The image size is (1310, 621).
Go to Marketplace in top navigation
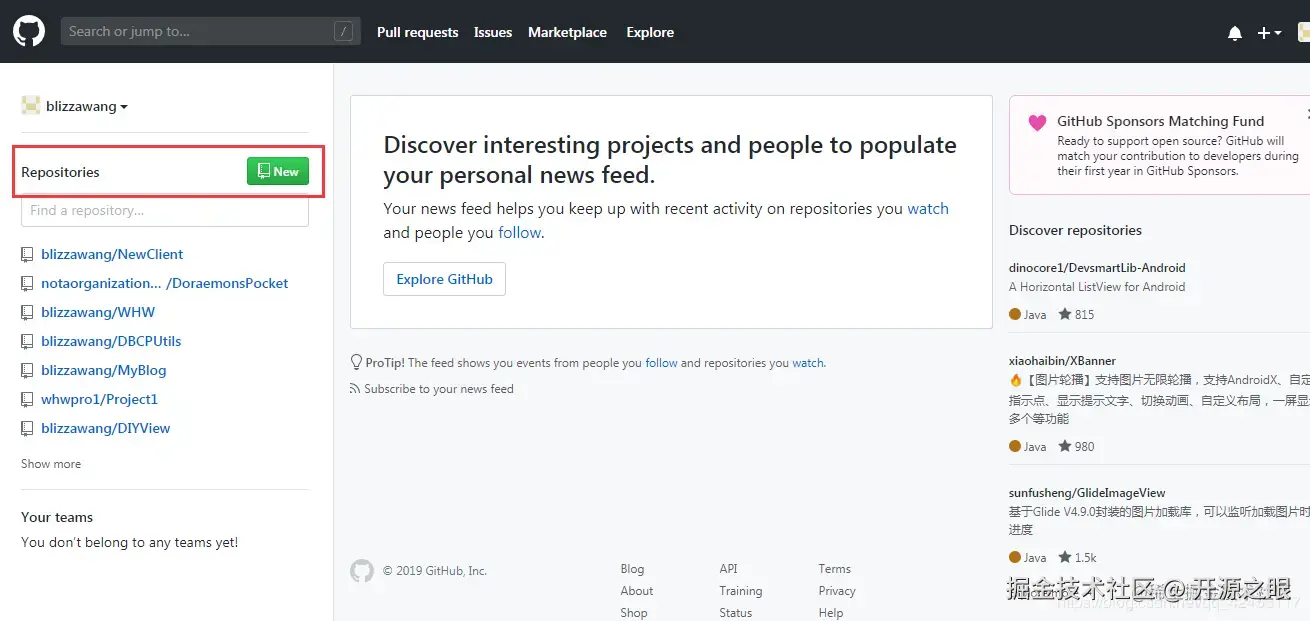[567, 32]
